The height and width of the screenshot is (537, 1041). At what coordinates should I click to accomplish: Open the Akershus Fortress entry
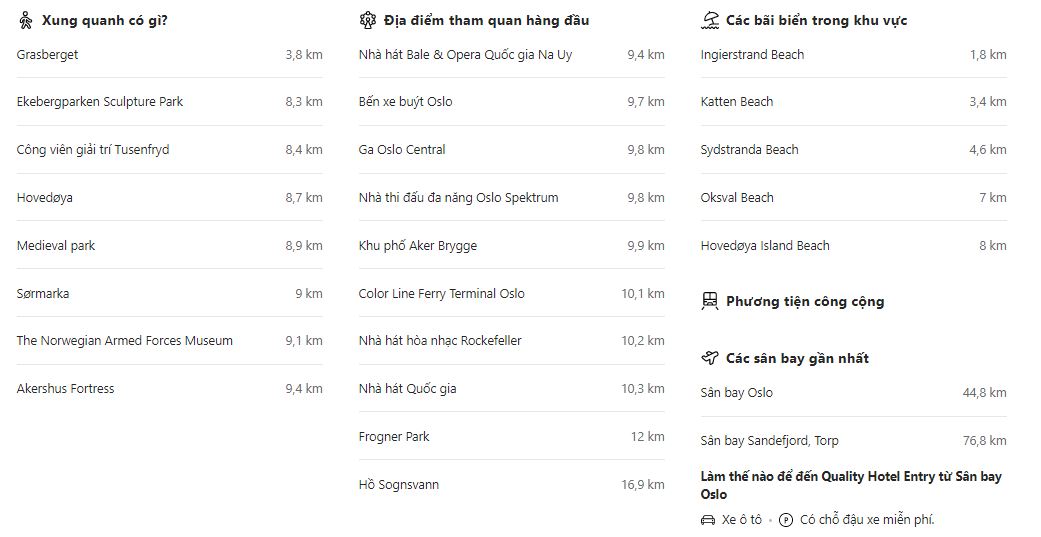pyautogui.click(x=169, y=389)
